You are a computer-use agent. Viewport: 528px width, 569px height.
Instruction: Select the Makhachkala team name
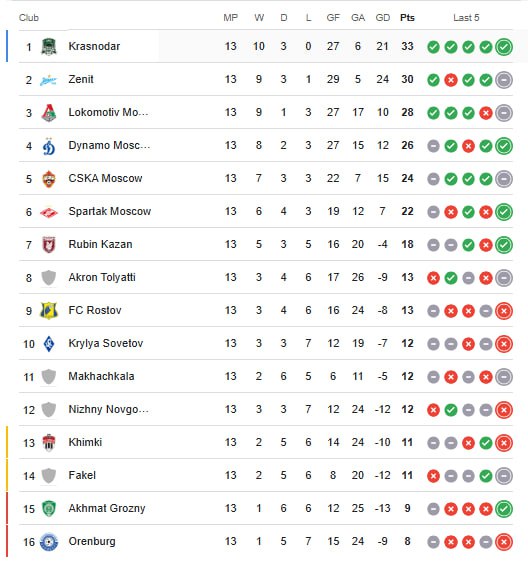pyautogui.click(x=101, y=376)
